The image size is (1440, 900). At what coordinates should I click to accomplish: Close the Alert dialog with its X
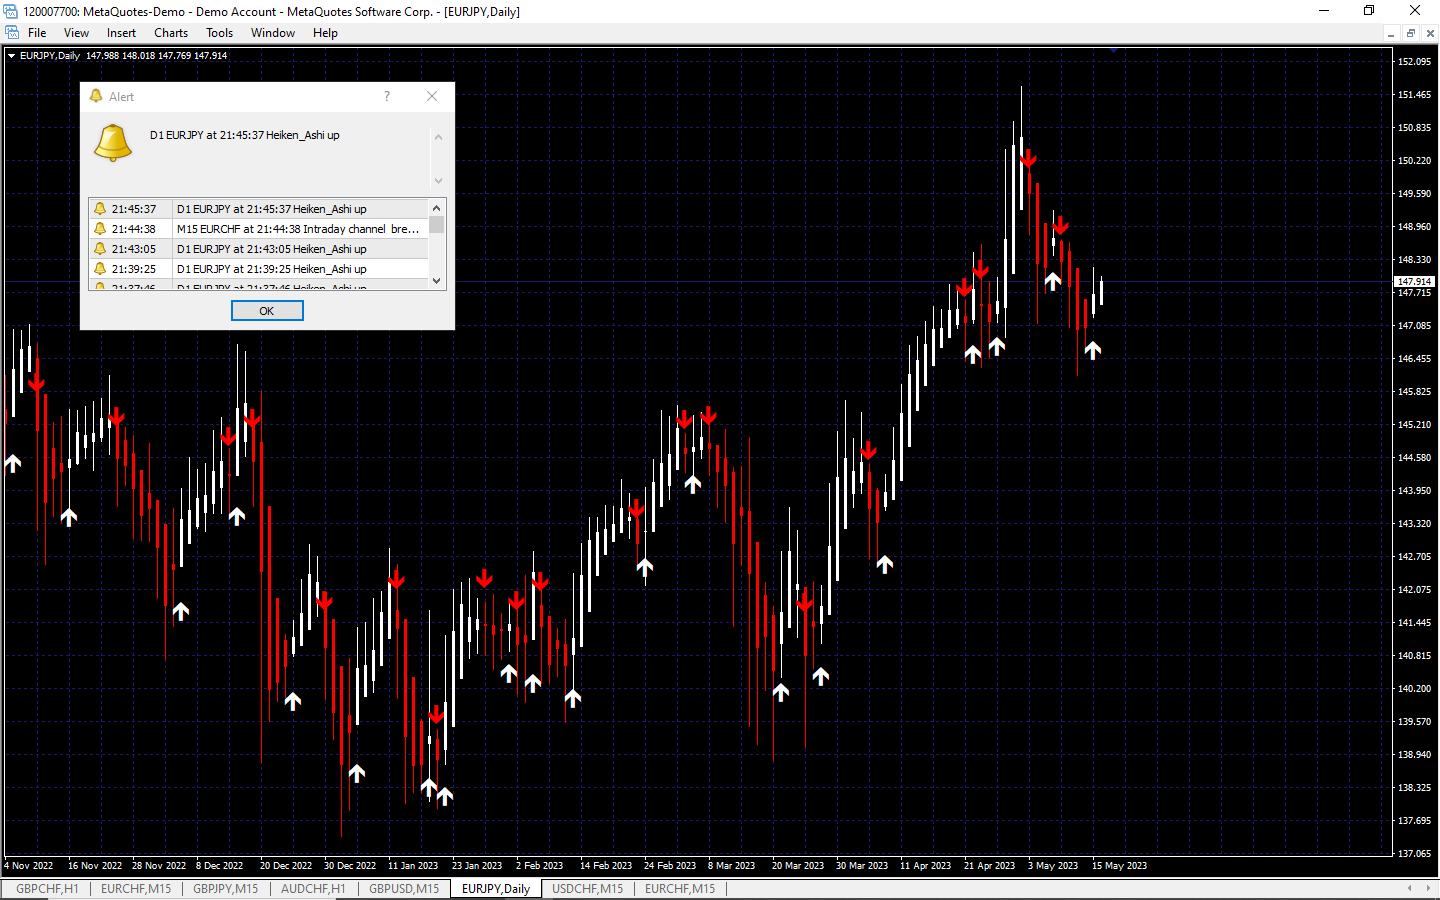tap(432, 96)
